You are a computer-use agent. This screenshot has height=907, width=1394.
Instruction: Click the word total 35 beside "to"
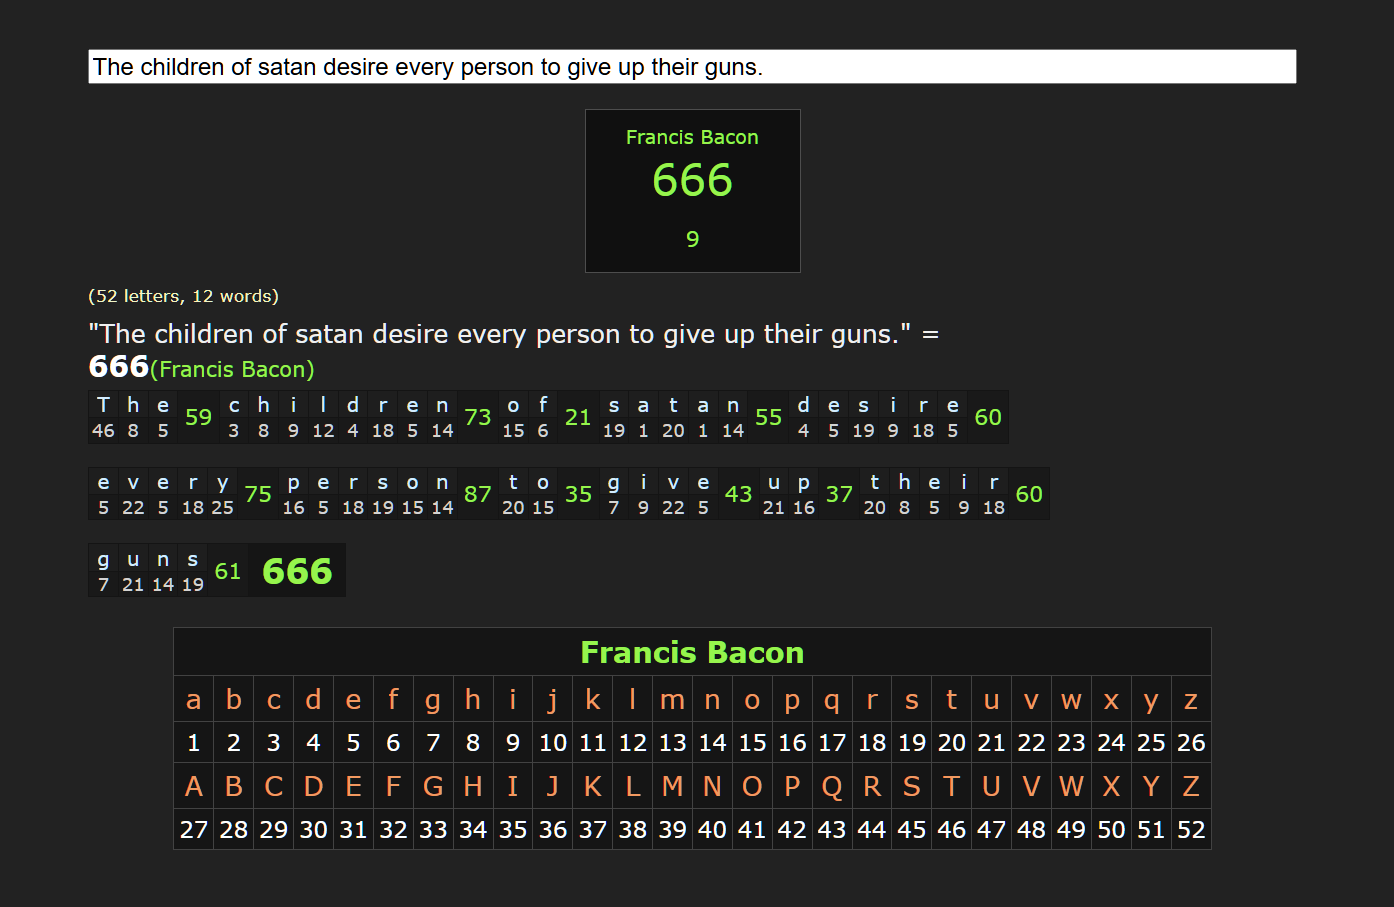pyautogui.click(x=578, y=494)
